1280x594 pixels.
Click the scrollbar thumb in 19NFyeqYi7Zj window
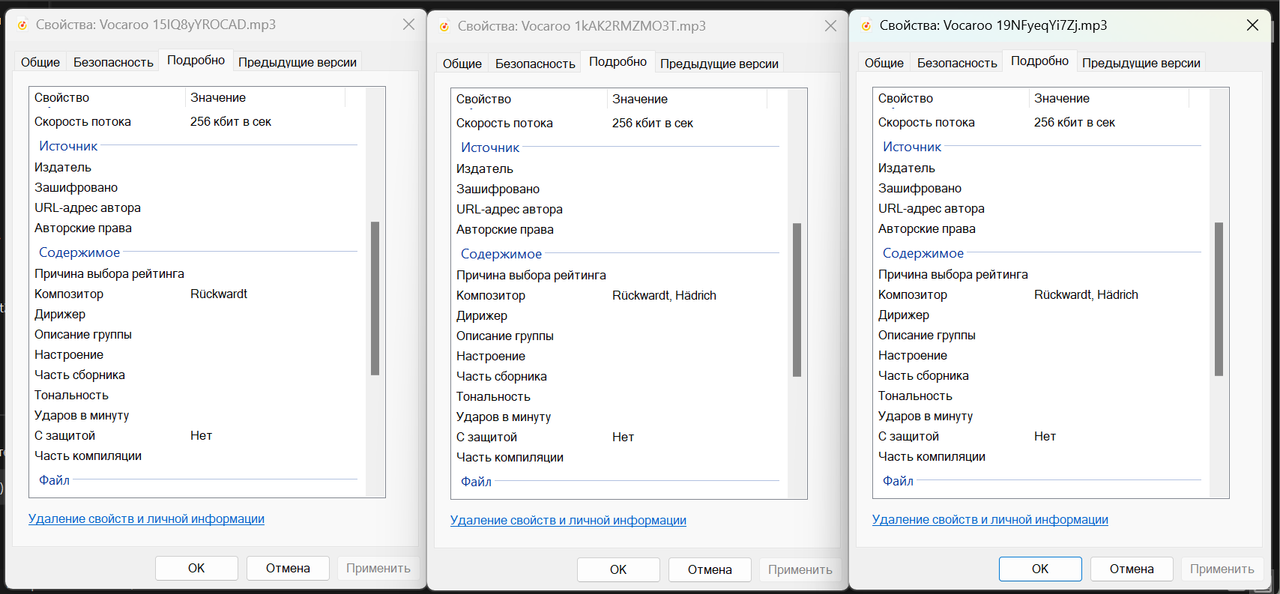1219,299
